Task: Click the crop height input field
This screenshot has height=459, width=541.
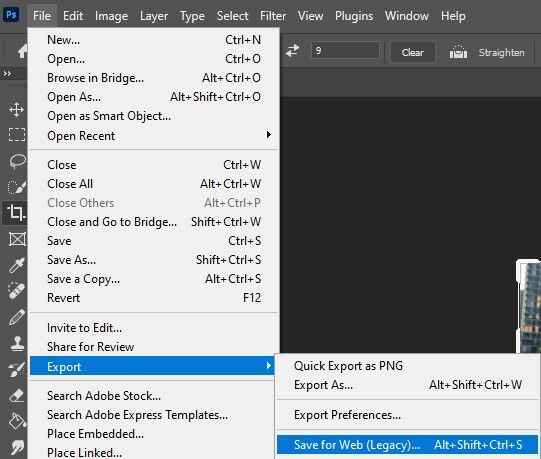Action: [x=345, y=51]
